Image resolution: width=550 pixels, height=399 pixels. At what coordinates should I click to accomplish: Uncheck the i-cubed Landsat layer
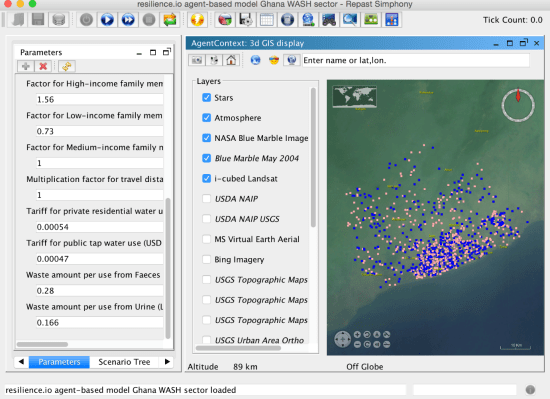pyautogui.click(x=207, y=178)
